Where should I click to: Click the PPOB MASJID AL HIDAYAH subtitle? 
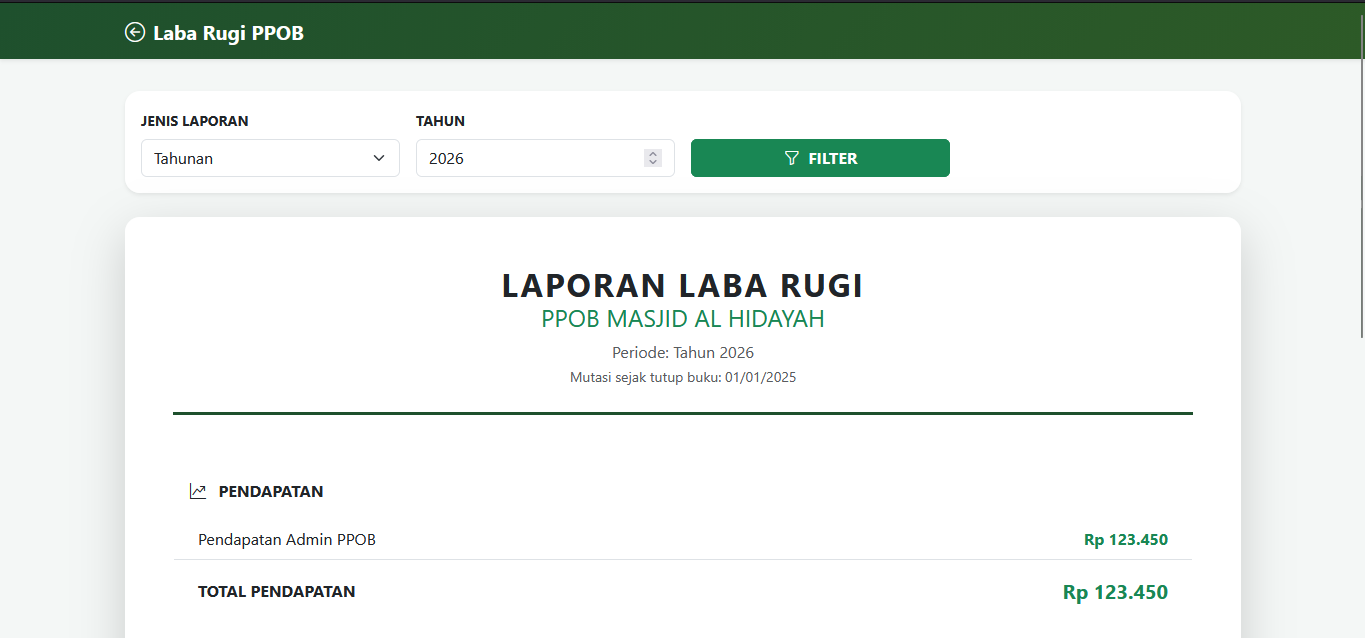point(683,319)
